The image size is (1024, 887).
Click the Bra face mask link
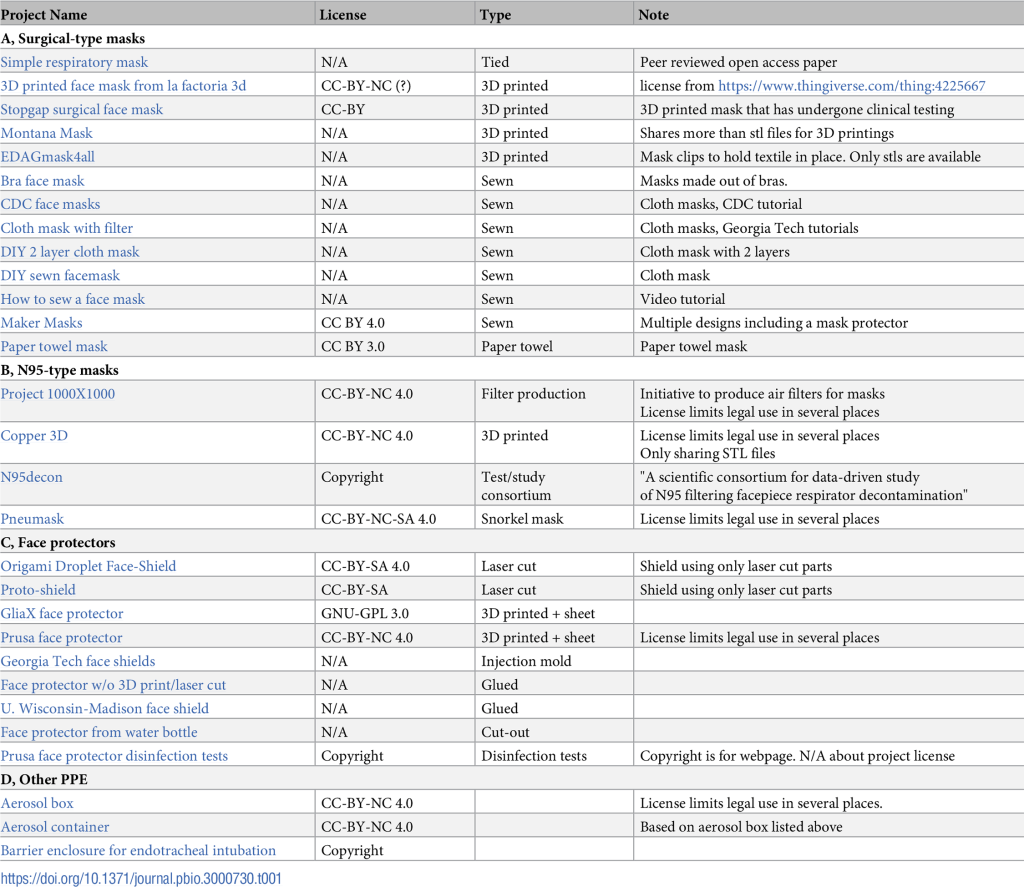point(43,181)
